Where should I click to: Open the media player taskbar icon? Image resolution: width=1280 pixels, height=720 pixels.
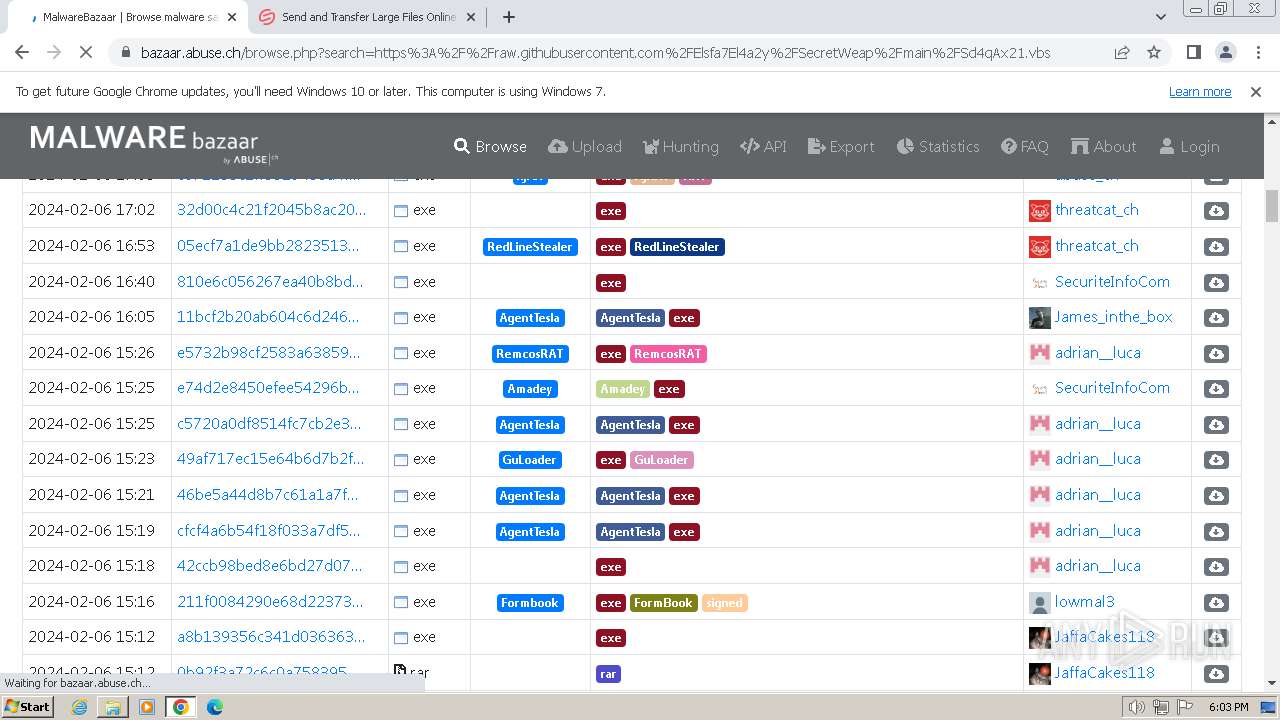[147, 707]
